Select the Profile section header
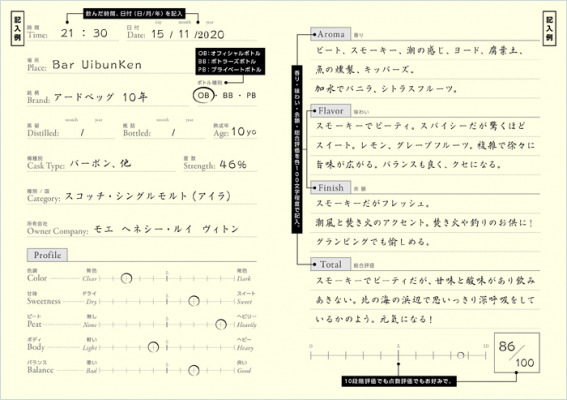The image size is (567, 400). pyautogui.click(x=47, y=255)
